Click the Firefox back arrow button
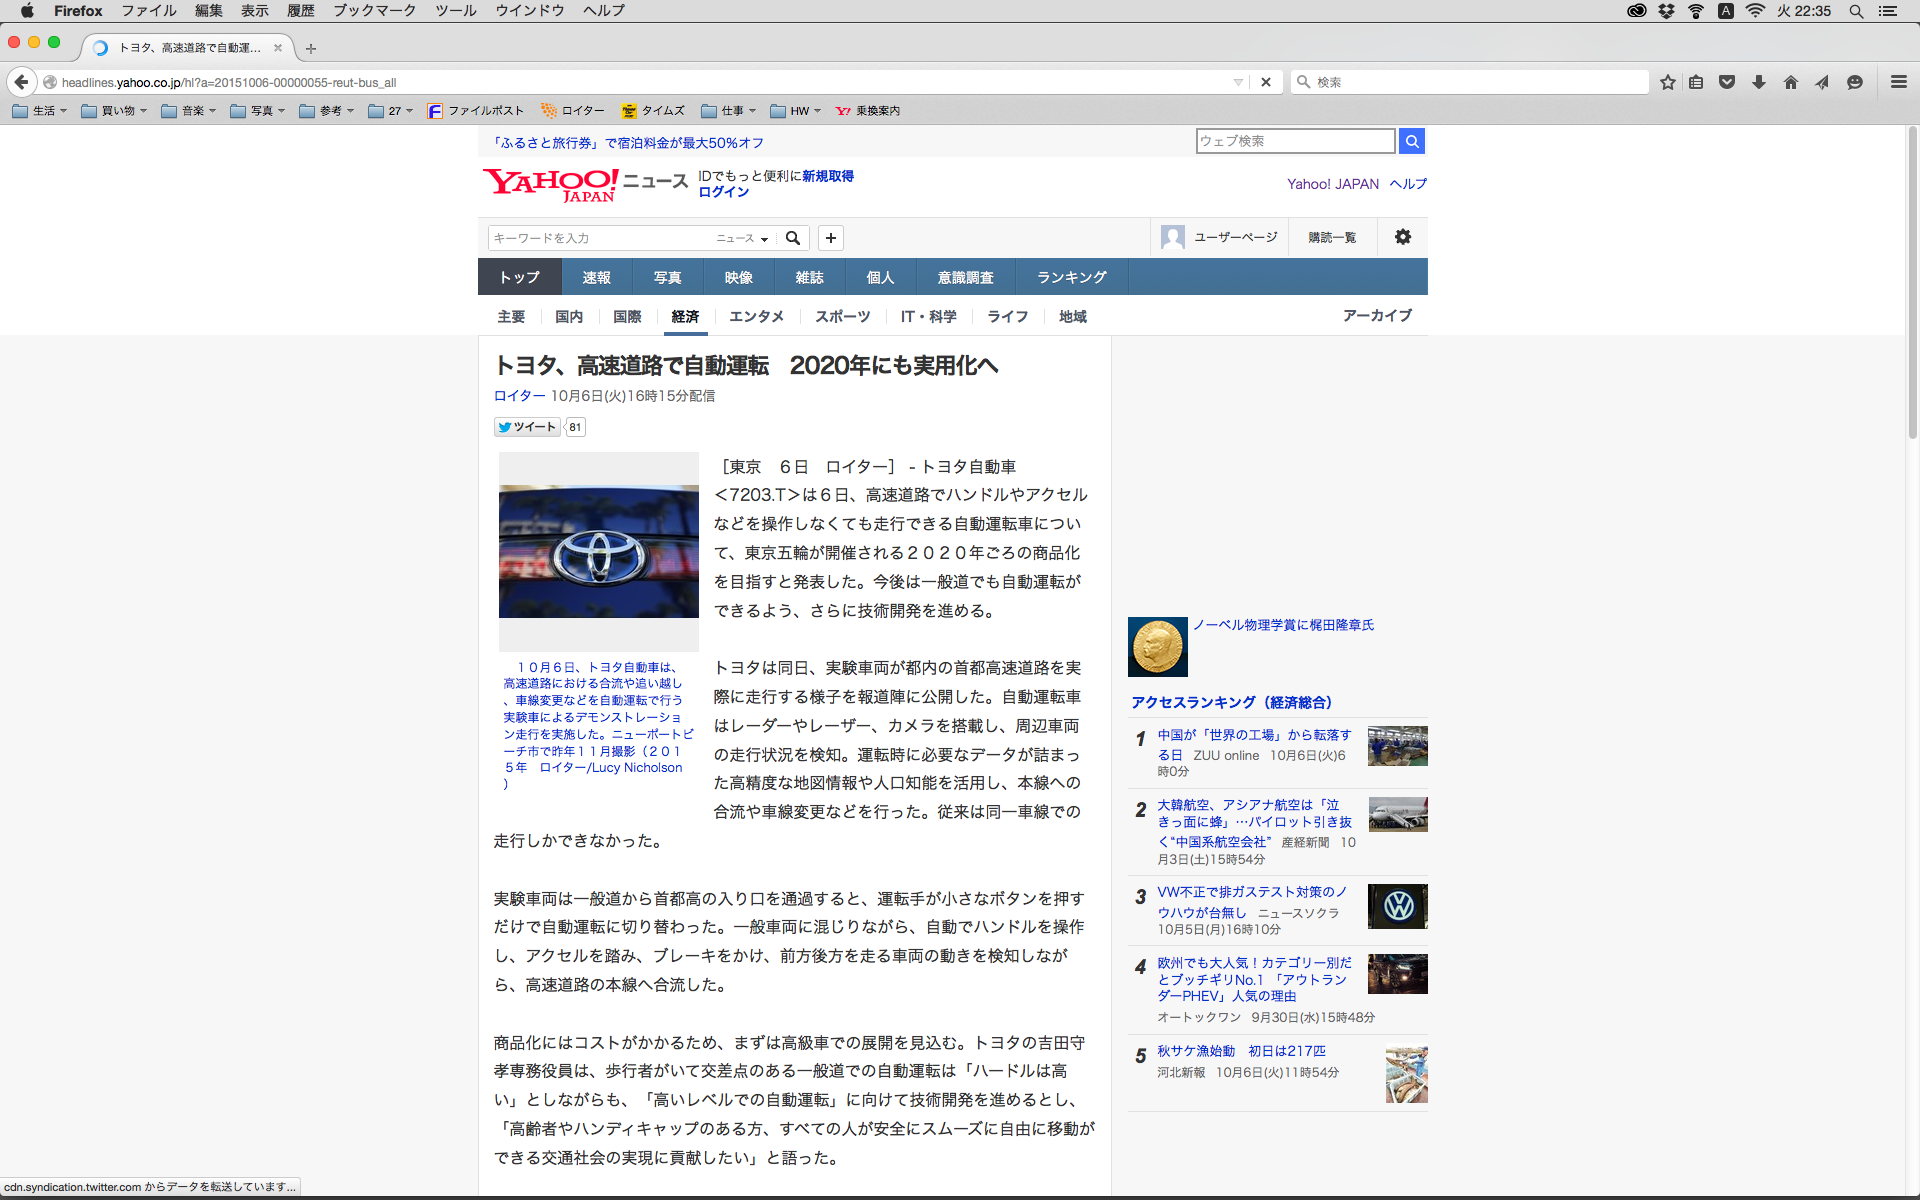Viewport: 1920px width, 1200px height. coord(21,82)
